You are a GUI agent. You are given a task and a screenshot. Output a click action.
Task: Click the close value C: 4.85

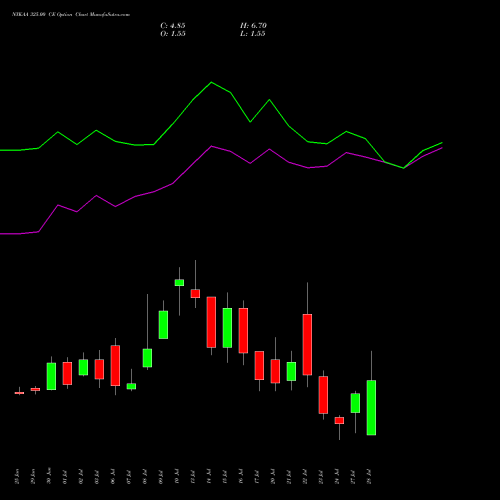173,26
